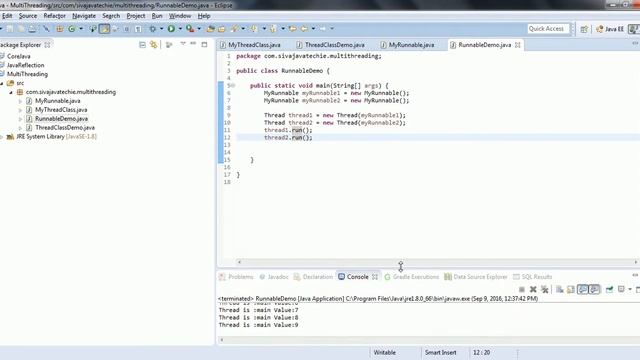
Task: Open the Problems view tab
Action: point(236,277)
